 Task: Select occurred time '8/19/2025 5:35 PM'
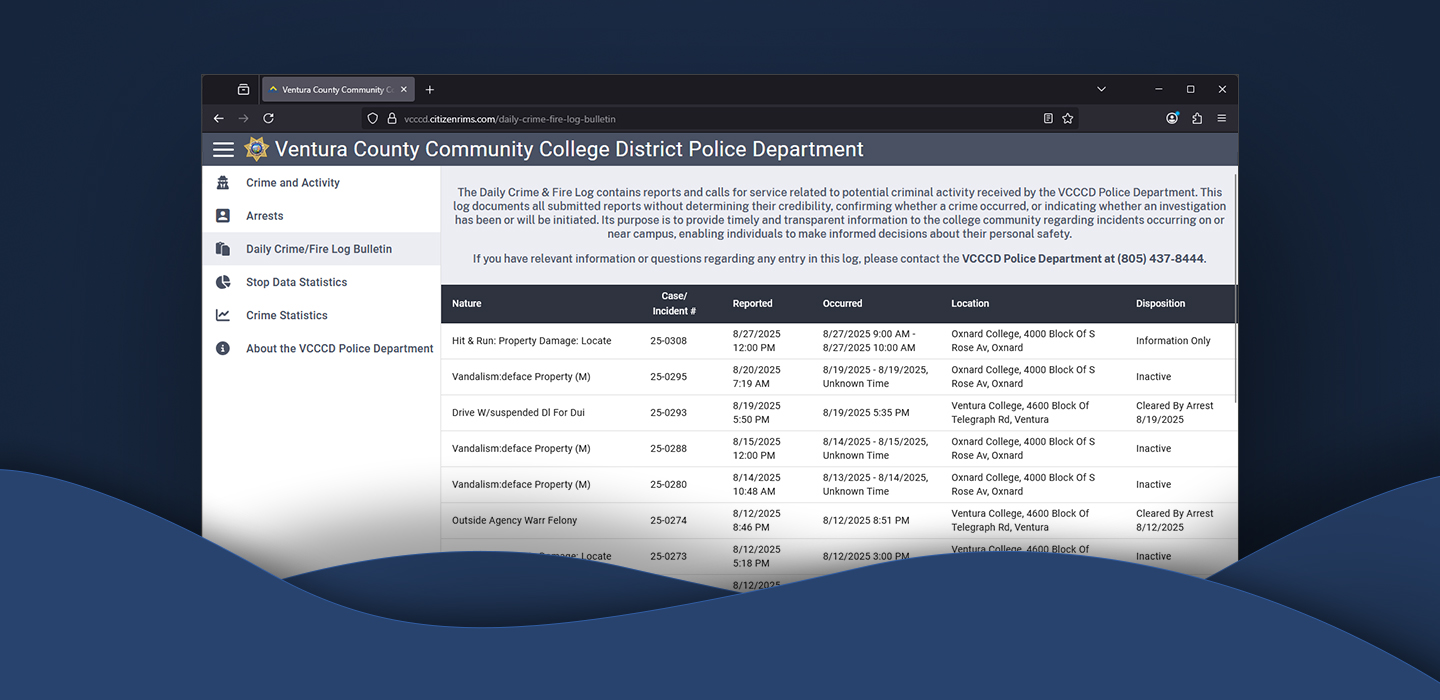[866, 413]
